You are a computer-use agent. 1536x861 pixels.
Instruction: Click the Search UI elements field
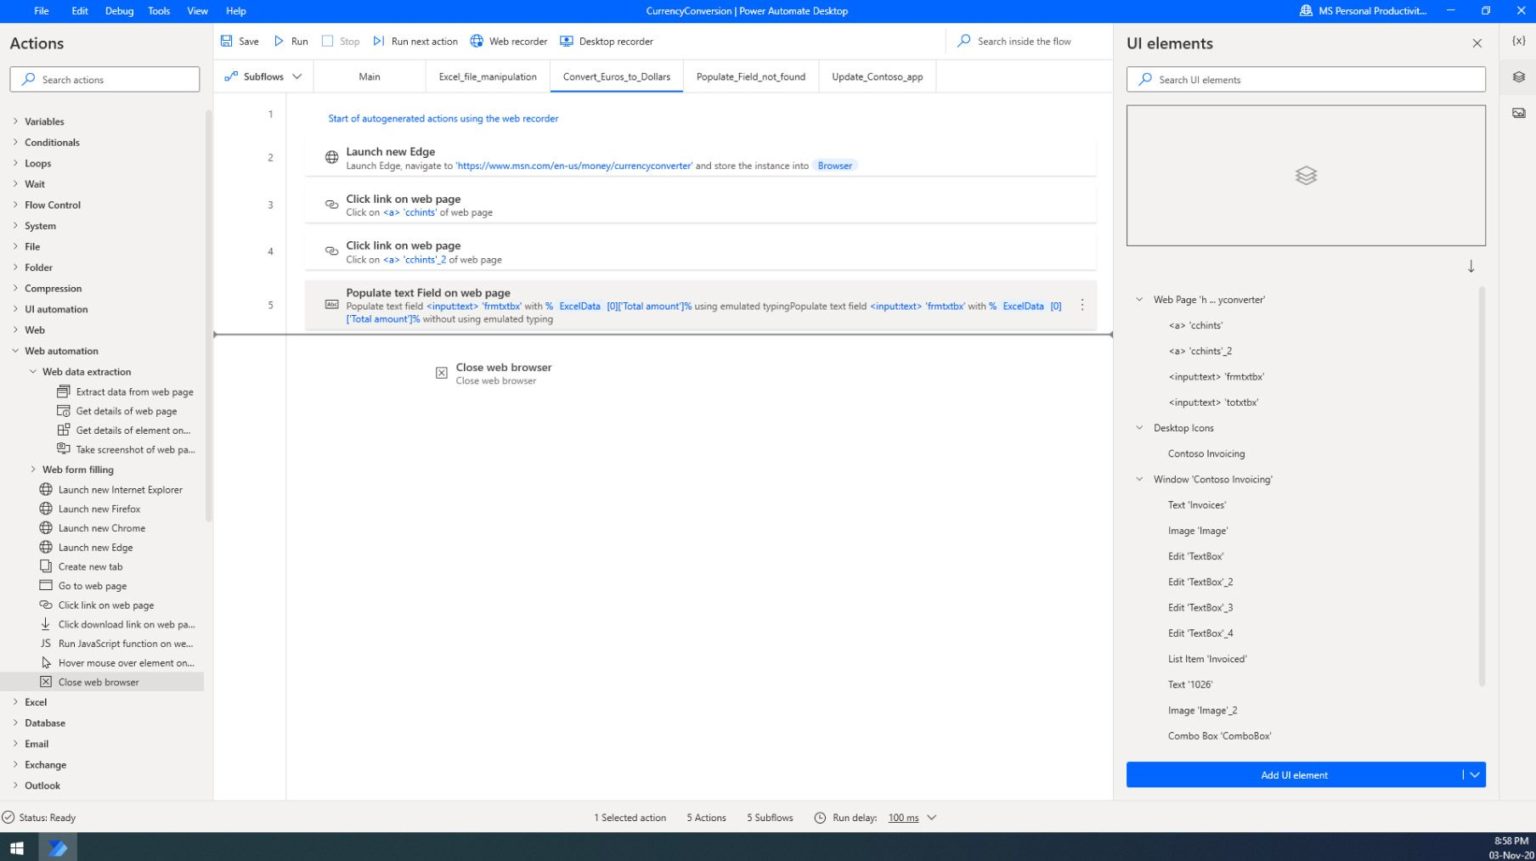[1305, 79]
